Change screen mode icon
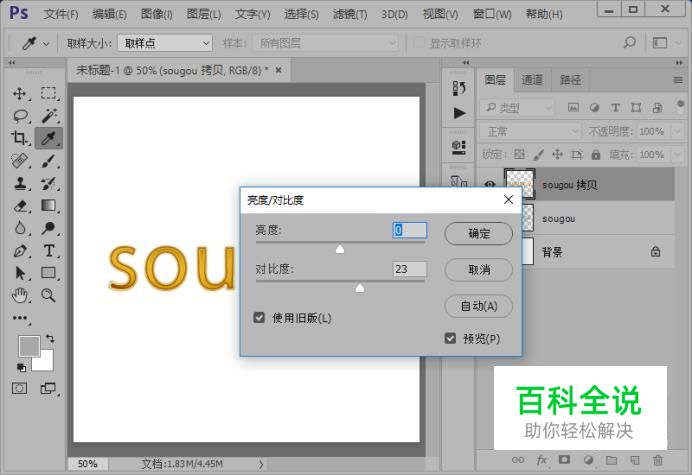Screen dimensions: 692x475 [x=48, y=388]
